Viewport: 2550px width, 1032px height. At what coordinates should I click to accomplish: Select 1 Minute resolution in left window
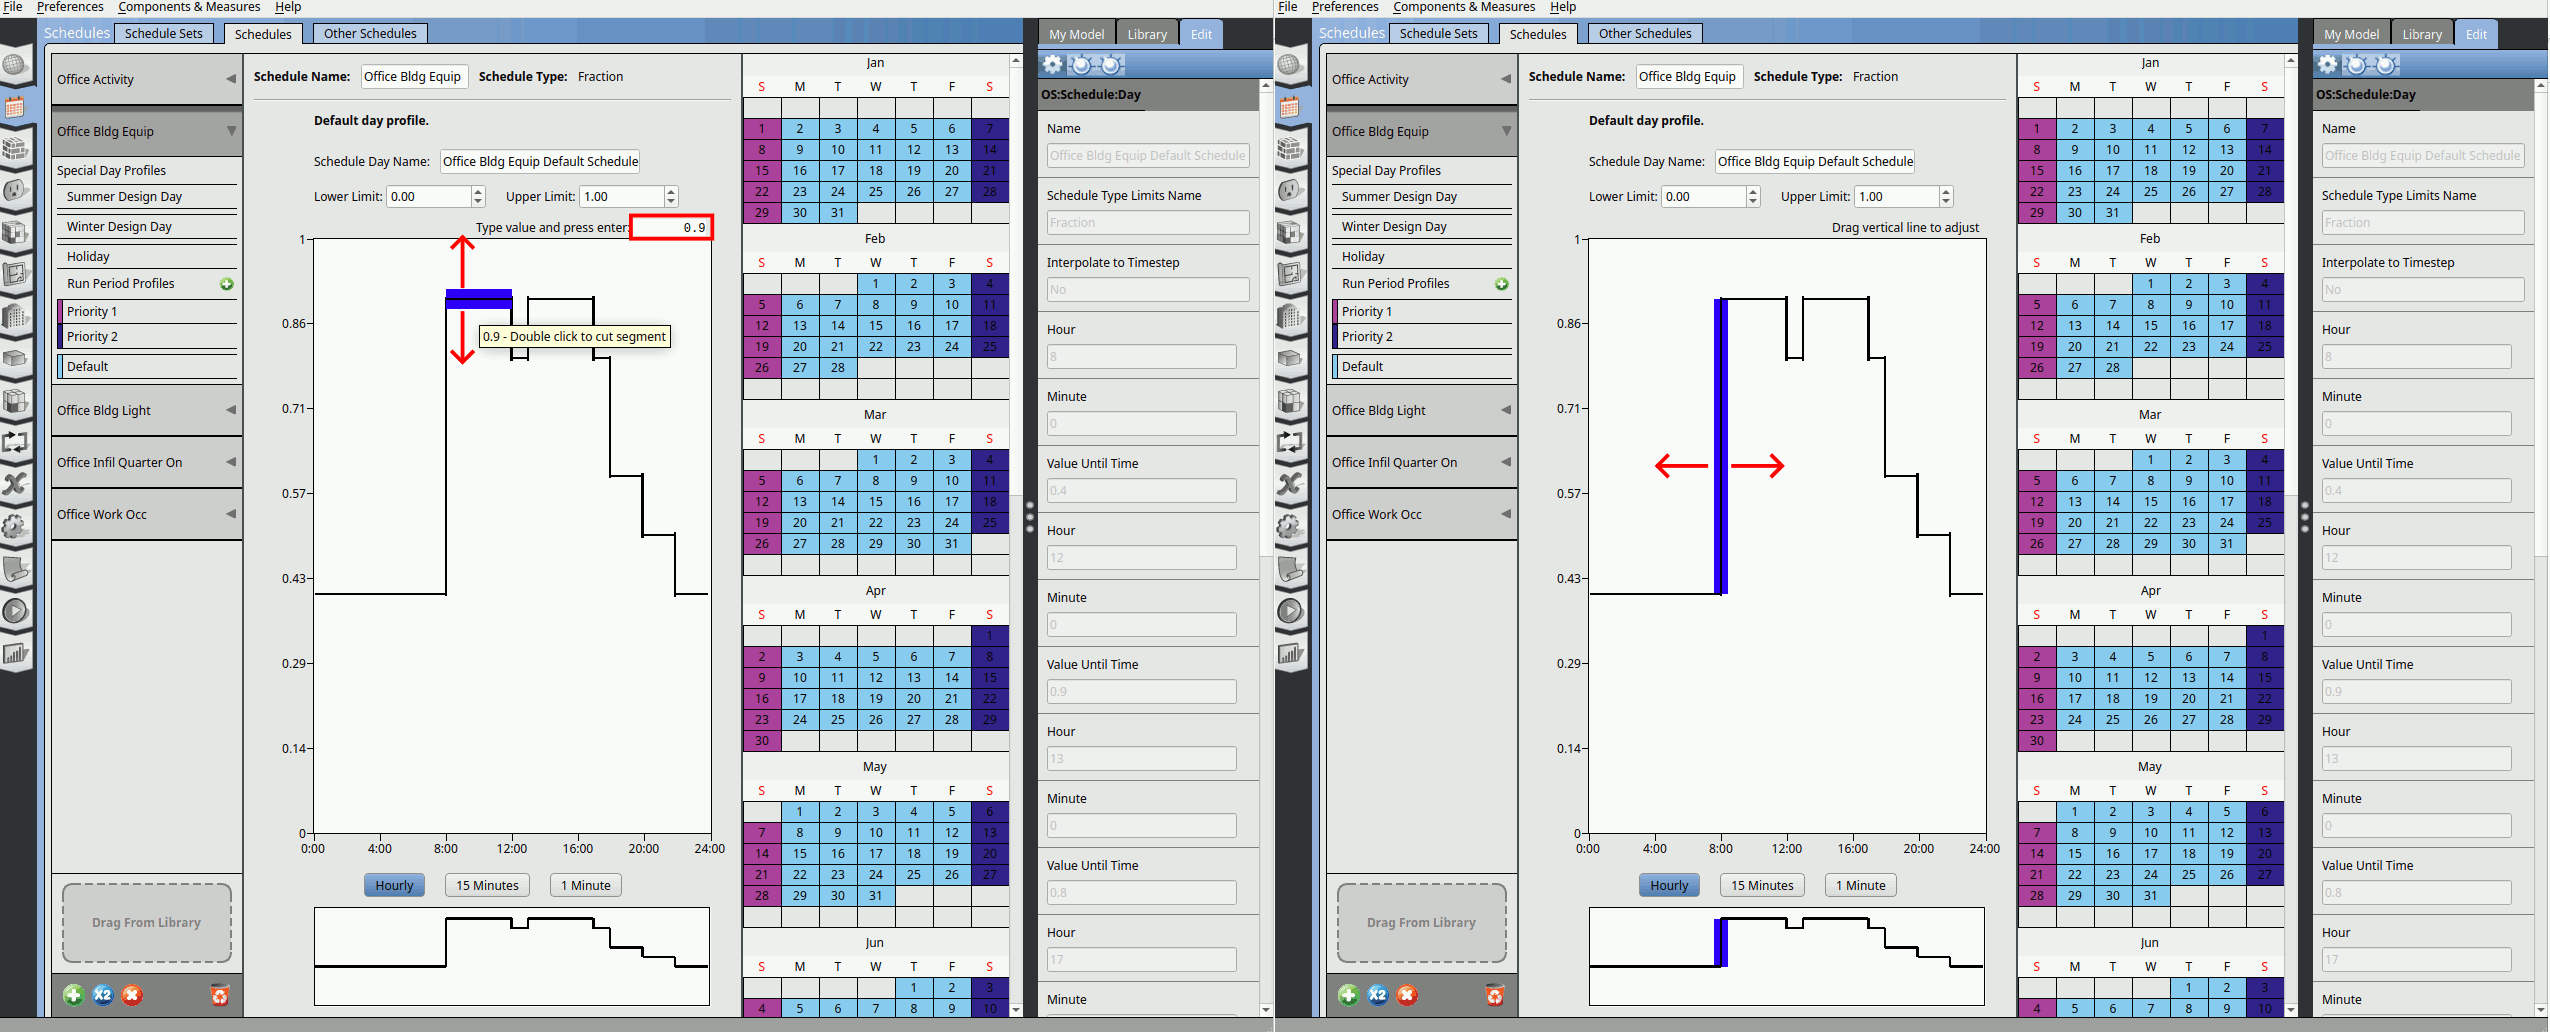pyautogui.click(x=585, y=885)
